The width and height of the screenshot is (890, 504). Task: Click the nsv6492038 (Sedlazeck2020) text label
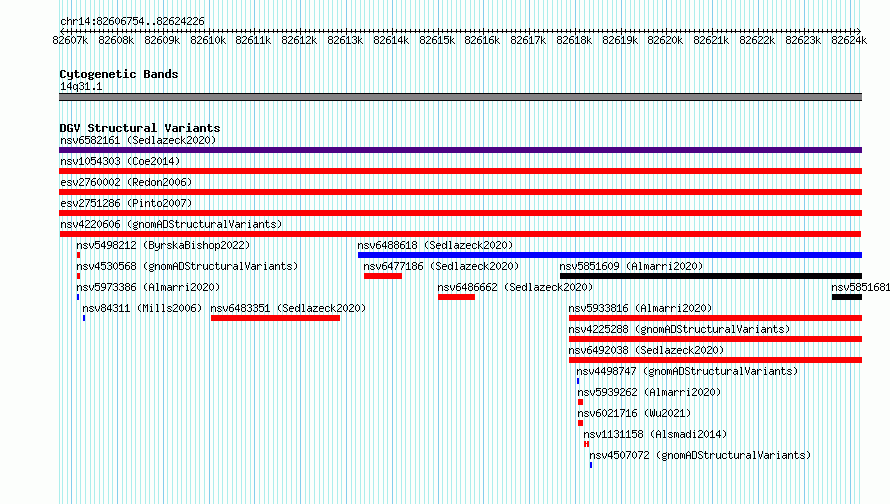[x=646, y=350]
